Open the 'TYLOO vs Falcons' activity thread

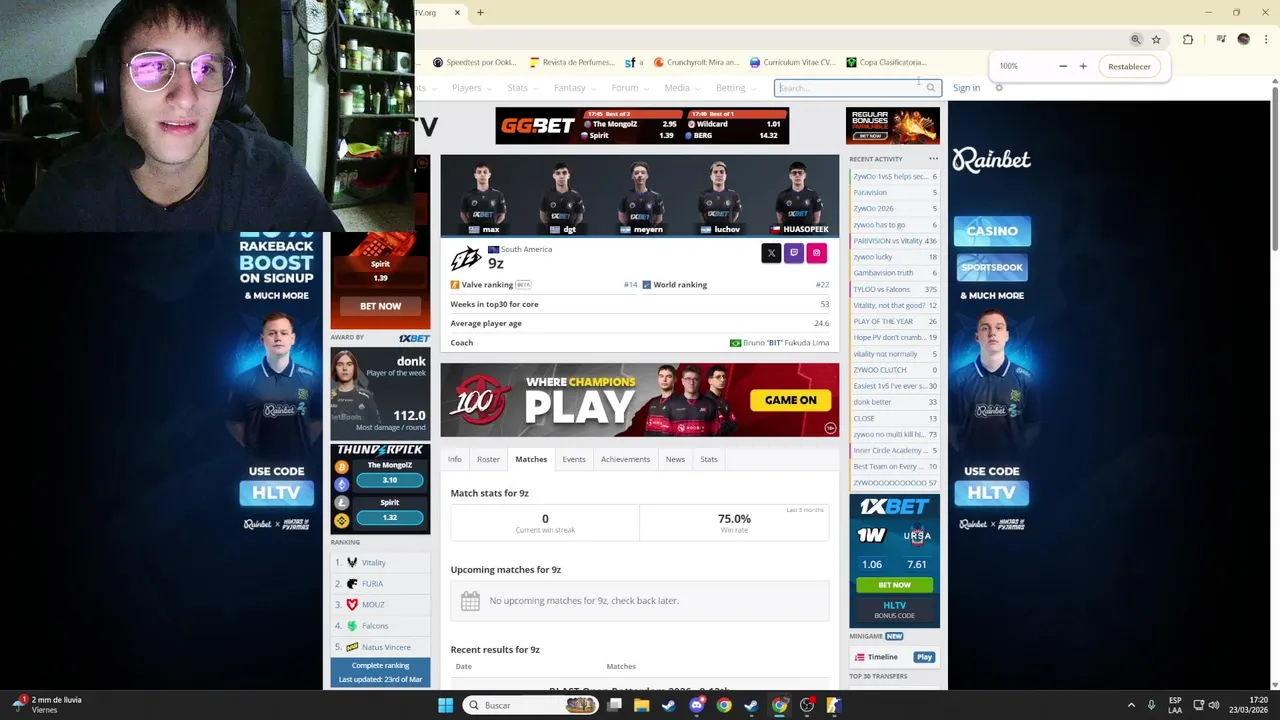pos(881,289)
